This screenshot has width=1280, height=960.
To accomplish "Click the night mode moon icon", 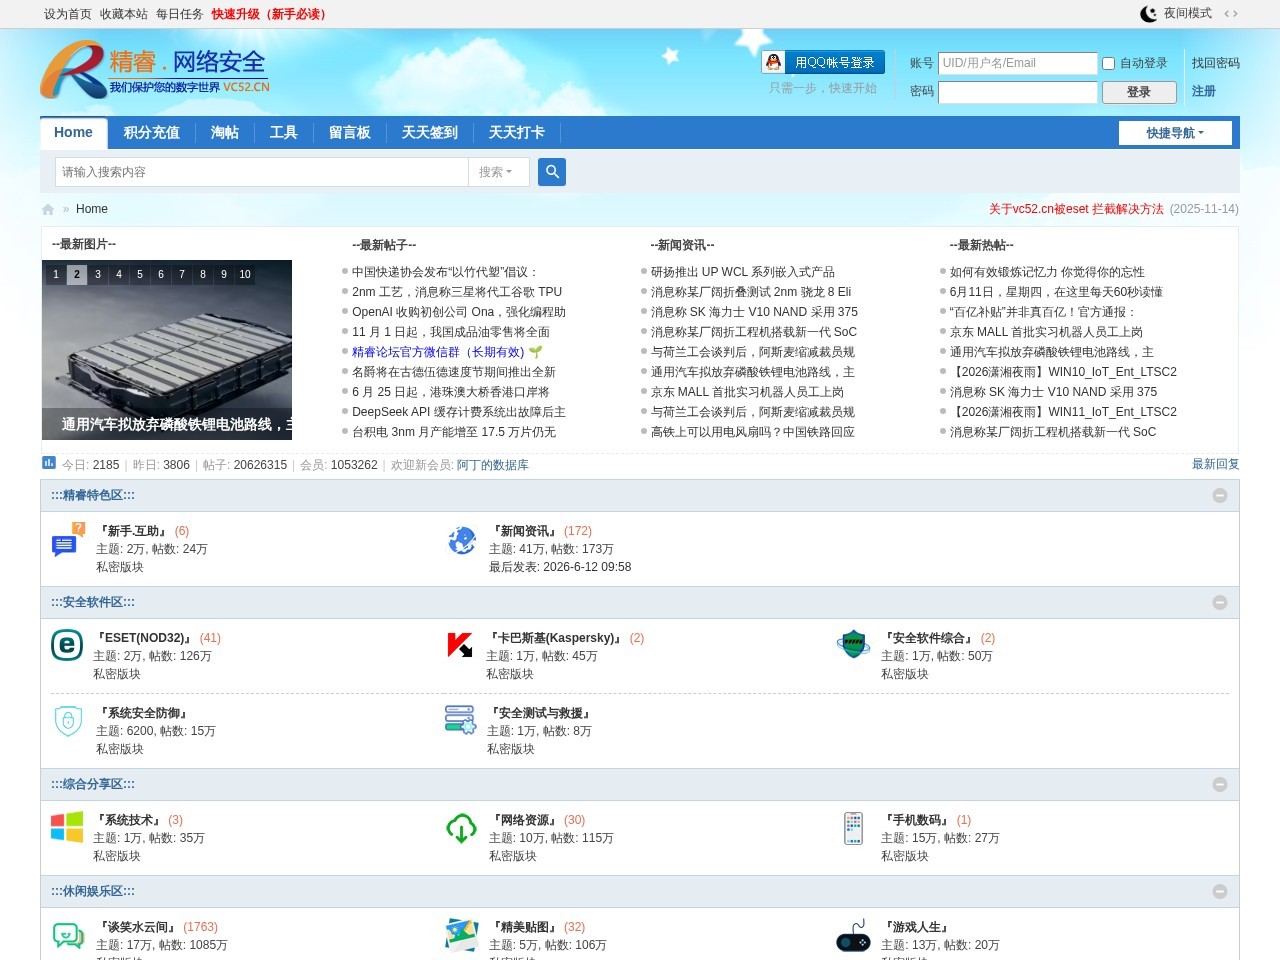I will tap(1149, 14).
